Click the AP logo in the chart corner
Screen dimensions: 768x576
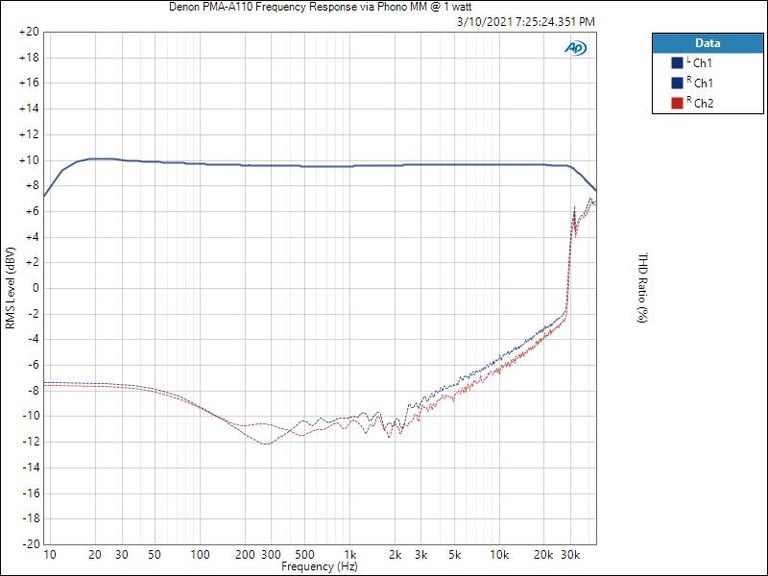click(x=576, y=47)
